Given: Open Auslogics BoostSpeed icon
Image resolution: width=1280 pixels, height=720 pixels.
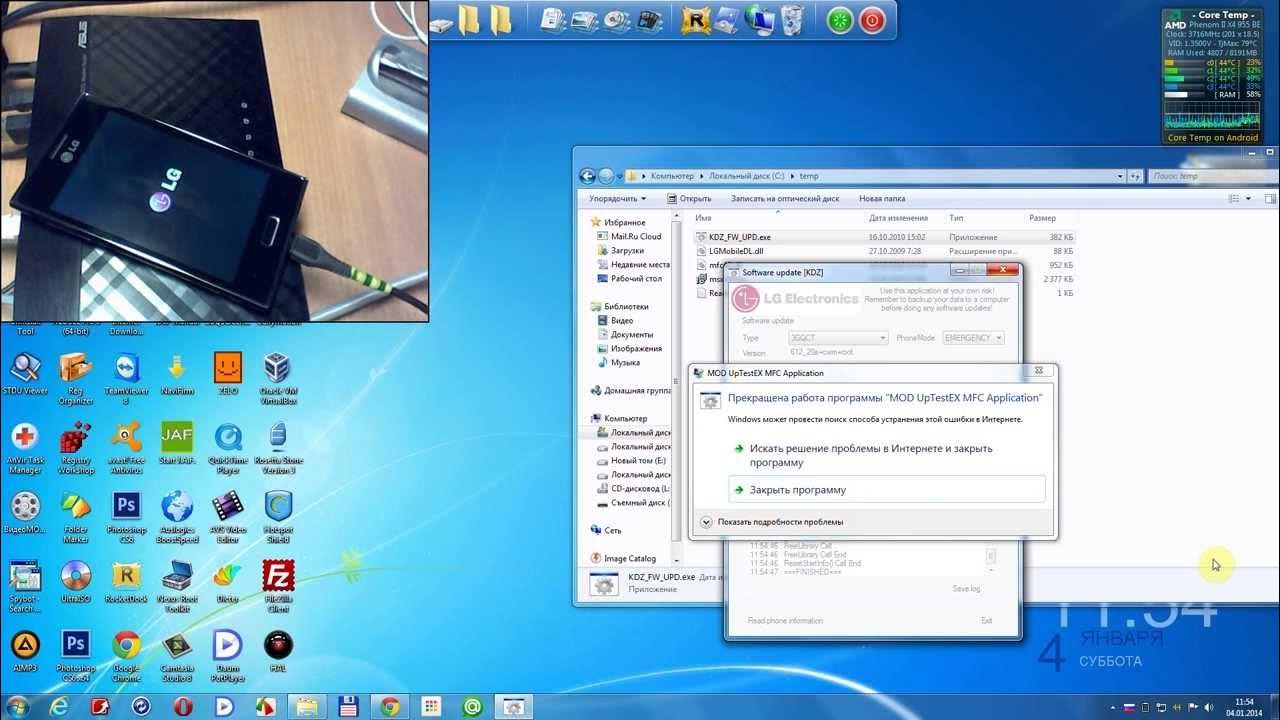Looking at the screenshot, I should pos(177,517).
